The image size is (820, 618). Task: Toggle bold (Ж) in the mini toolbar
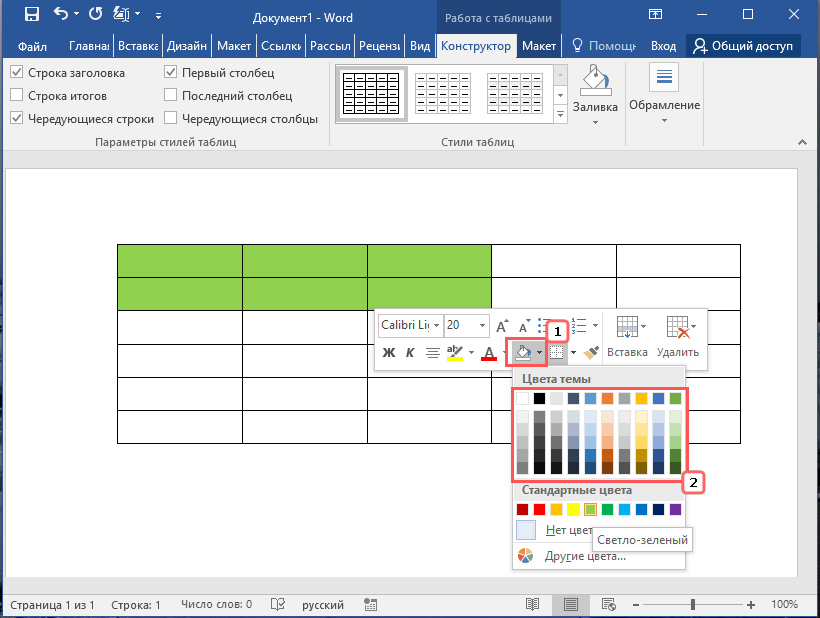[389, 352]
